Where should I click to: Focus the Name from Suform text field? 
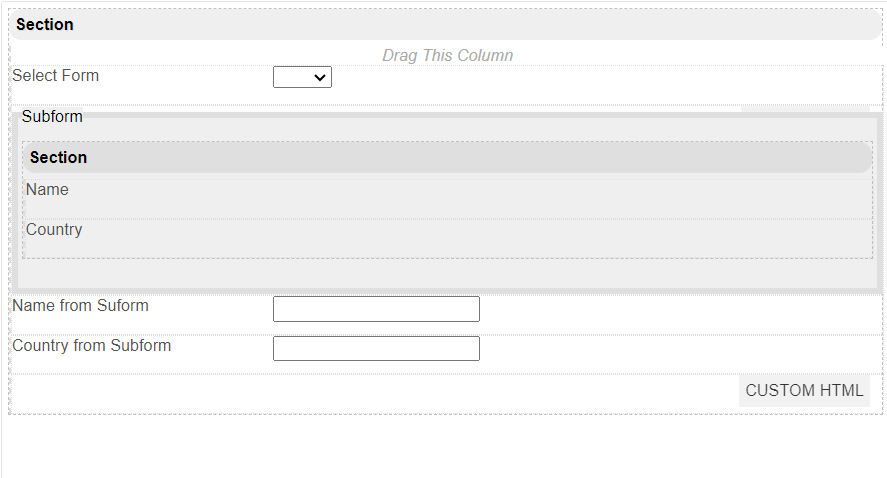point(376,309)
